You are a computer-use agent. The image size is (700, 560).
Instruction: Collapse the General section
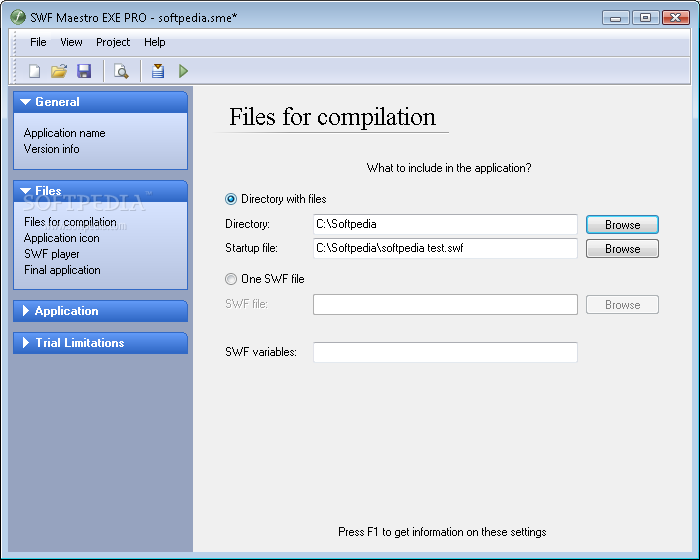point(100,102)
